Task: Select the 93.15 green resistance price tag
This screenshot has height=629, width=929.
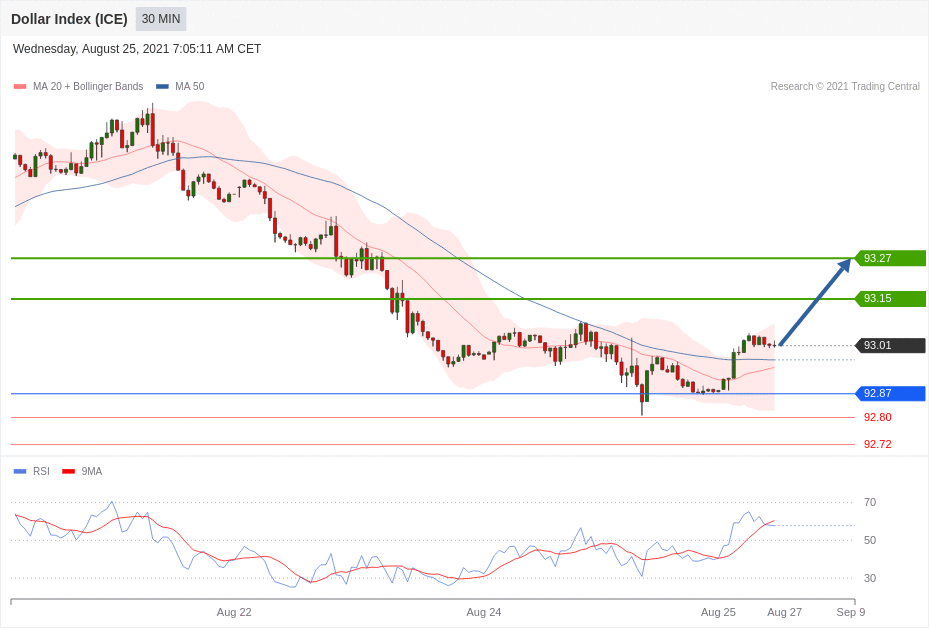Action: pos(890,299)
